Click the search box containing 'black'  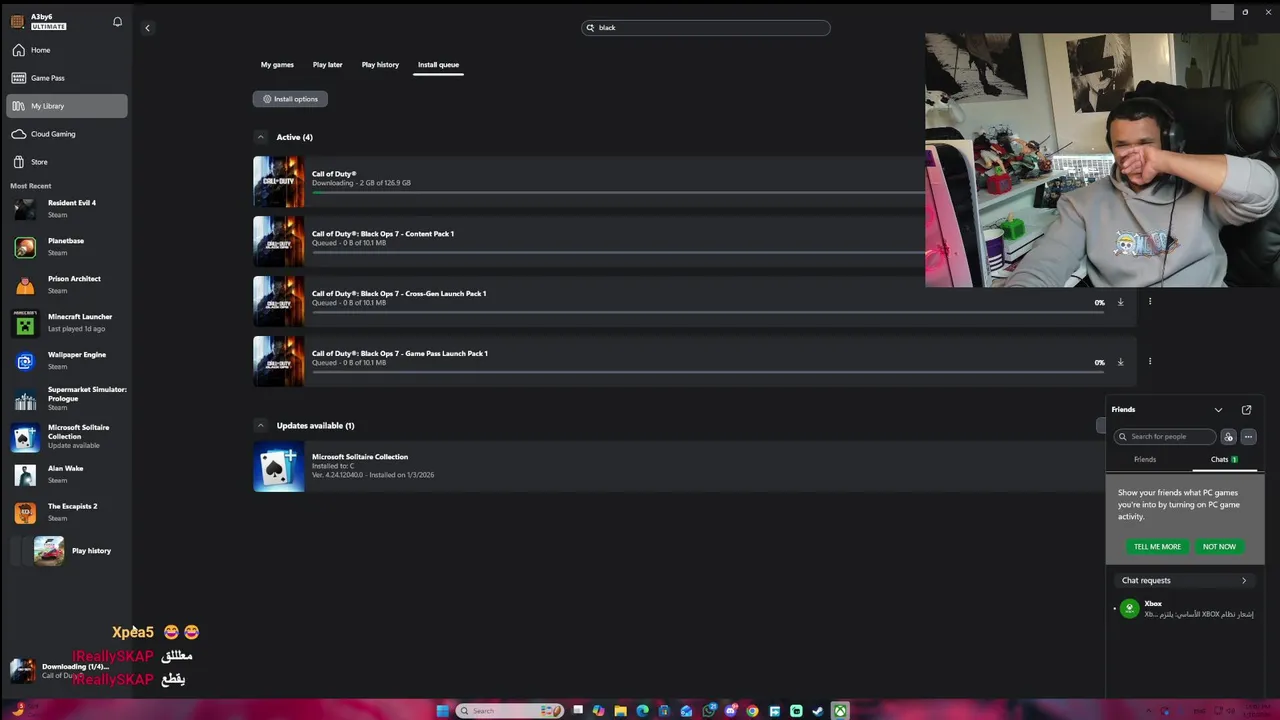pos(706,28)
